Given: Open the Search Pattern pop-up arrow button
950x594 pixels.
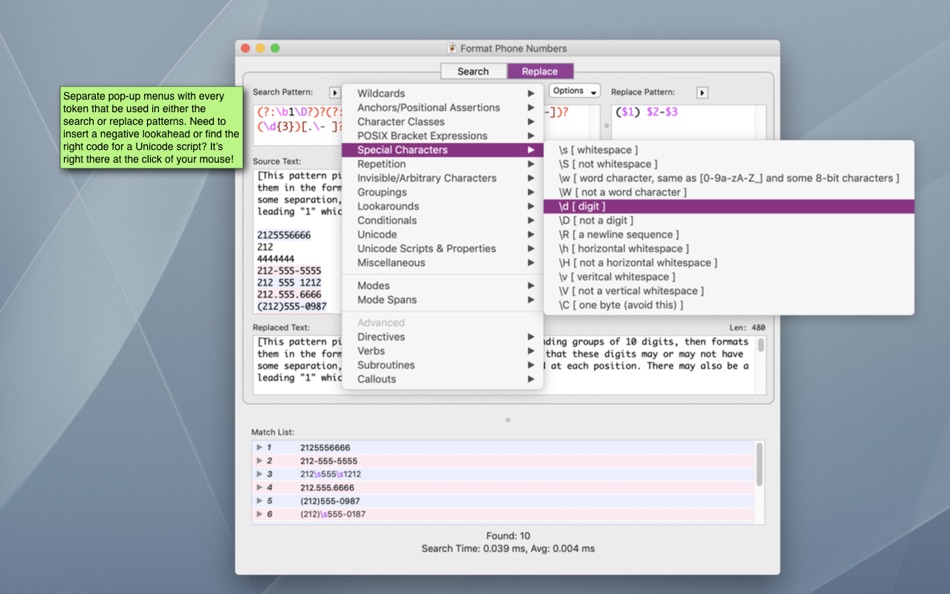Looking at the screenshot, I should [x=334, y=93].
